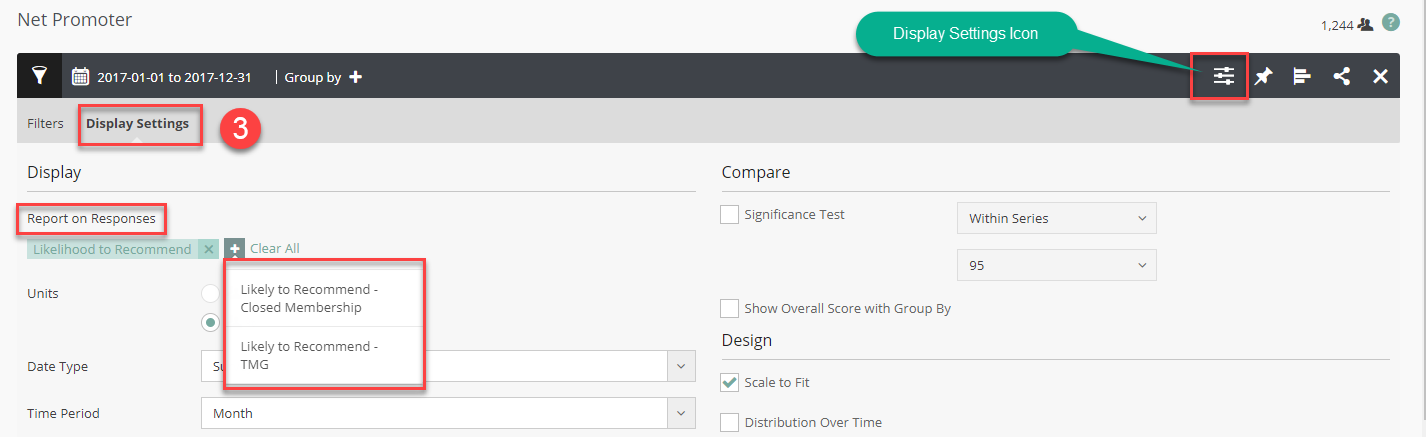The height and width of the screenshot is (437, 1426).
Task: Click the help question mark icon
Action: (x=1390, y=22)
